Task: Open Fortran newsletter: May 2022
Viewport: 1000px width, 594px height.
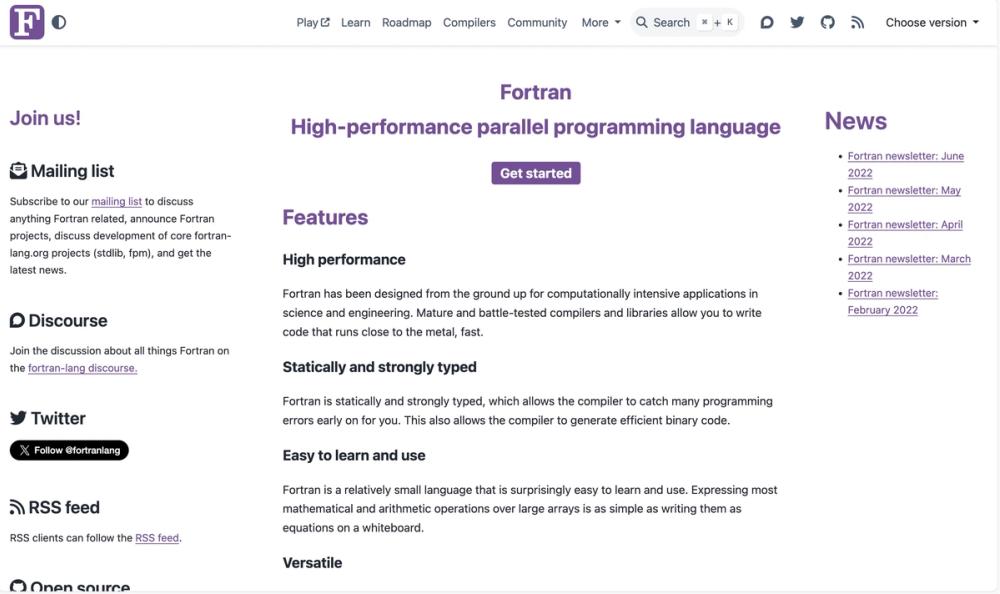Action: (x=904, y=198)
